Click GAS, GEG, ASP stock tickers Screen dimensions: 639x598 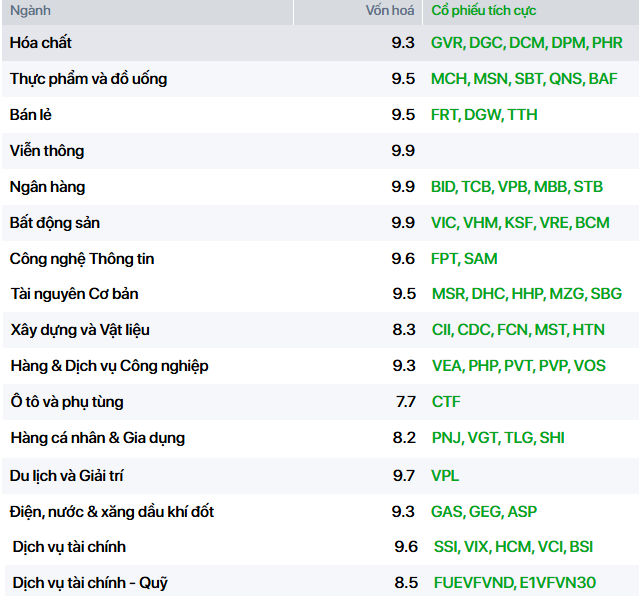tap(484, 512)
